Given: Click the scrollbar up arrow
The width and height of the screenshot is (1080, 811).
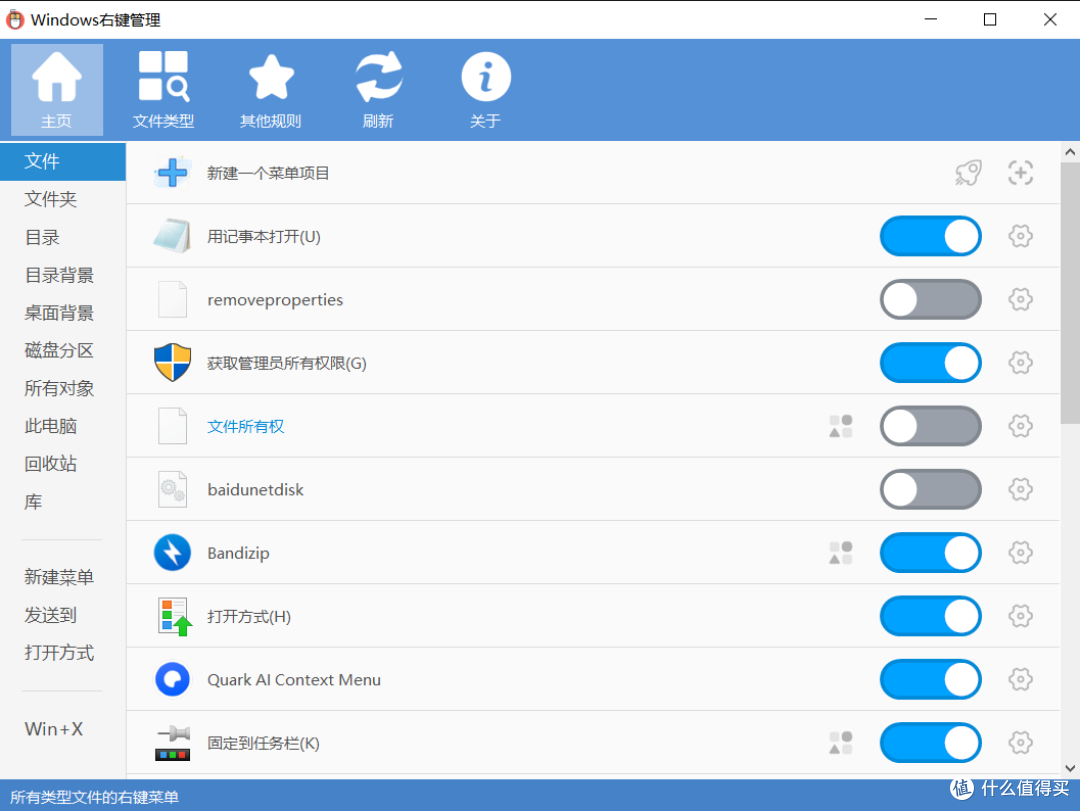Looking at the screenshot, I should click(1070, 152).
